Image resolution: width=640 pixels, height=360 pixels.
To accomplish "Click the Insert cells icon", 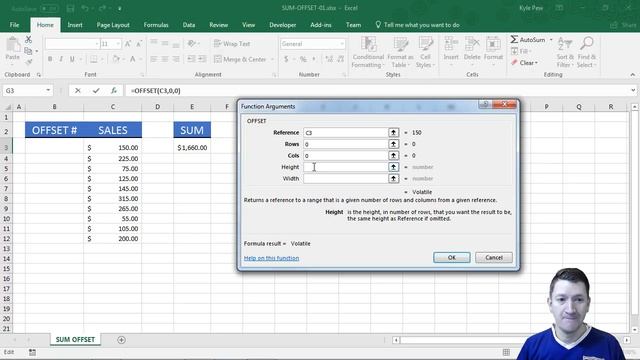I will (451, 44).
